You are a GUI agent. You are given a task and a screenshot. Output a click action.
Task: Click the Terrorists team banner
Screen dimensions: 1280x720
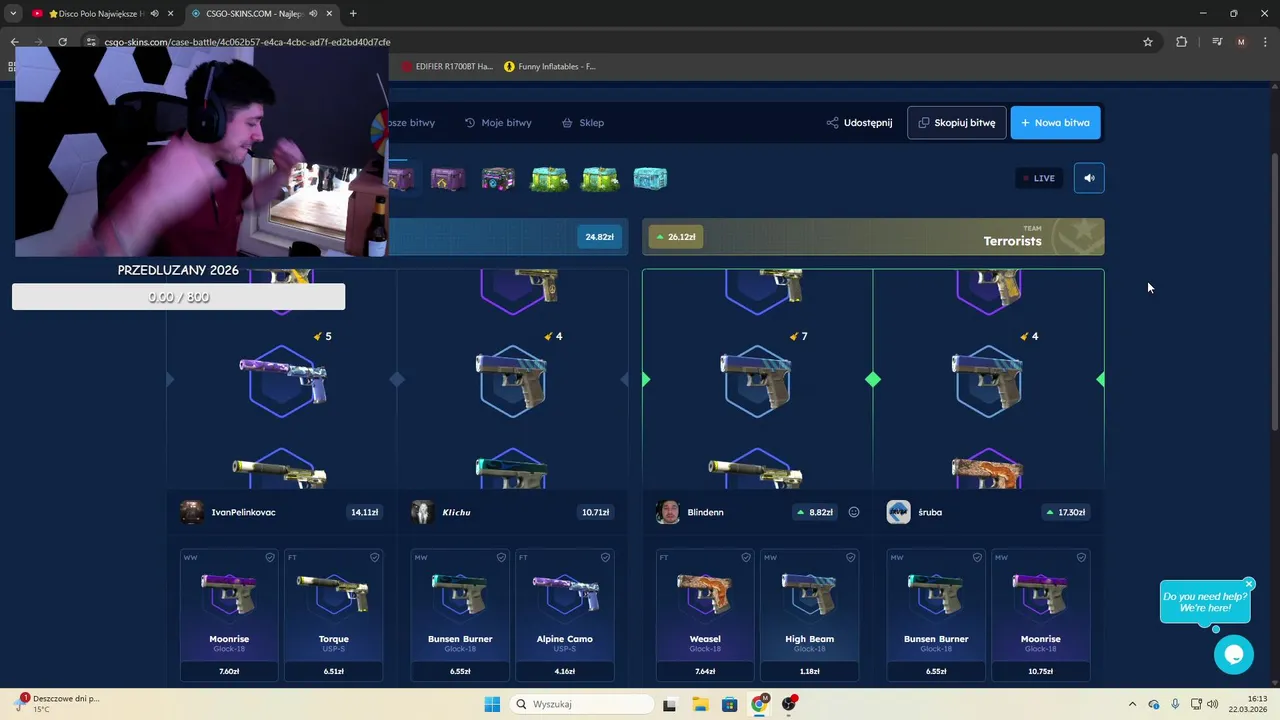pyautogui.click(x=873, y=236)
